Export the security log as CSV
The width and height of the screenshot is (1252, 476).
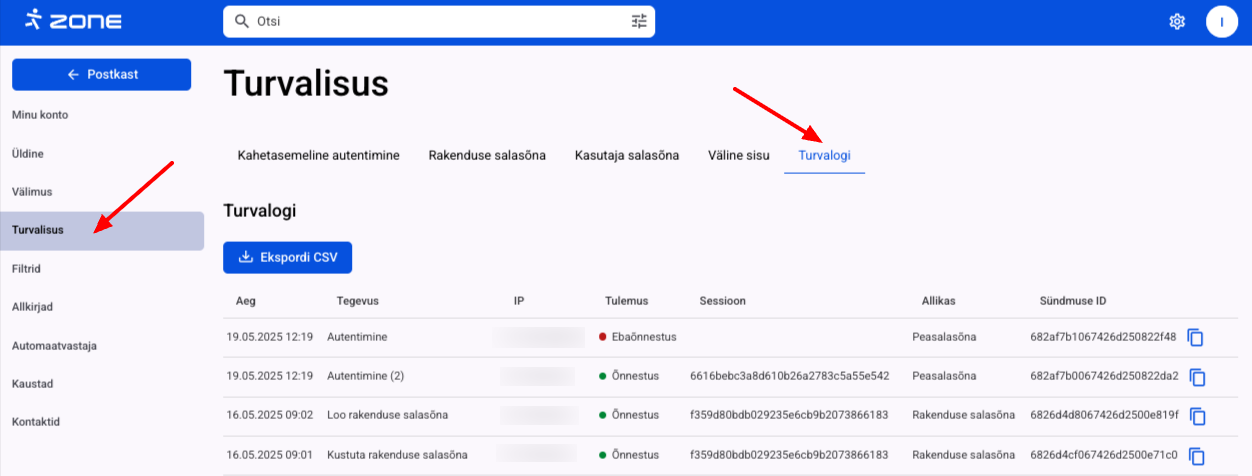[287, 257]
